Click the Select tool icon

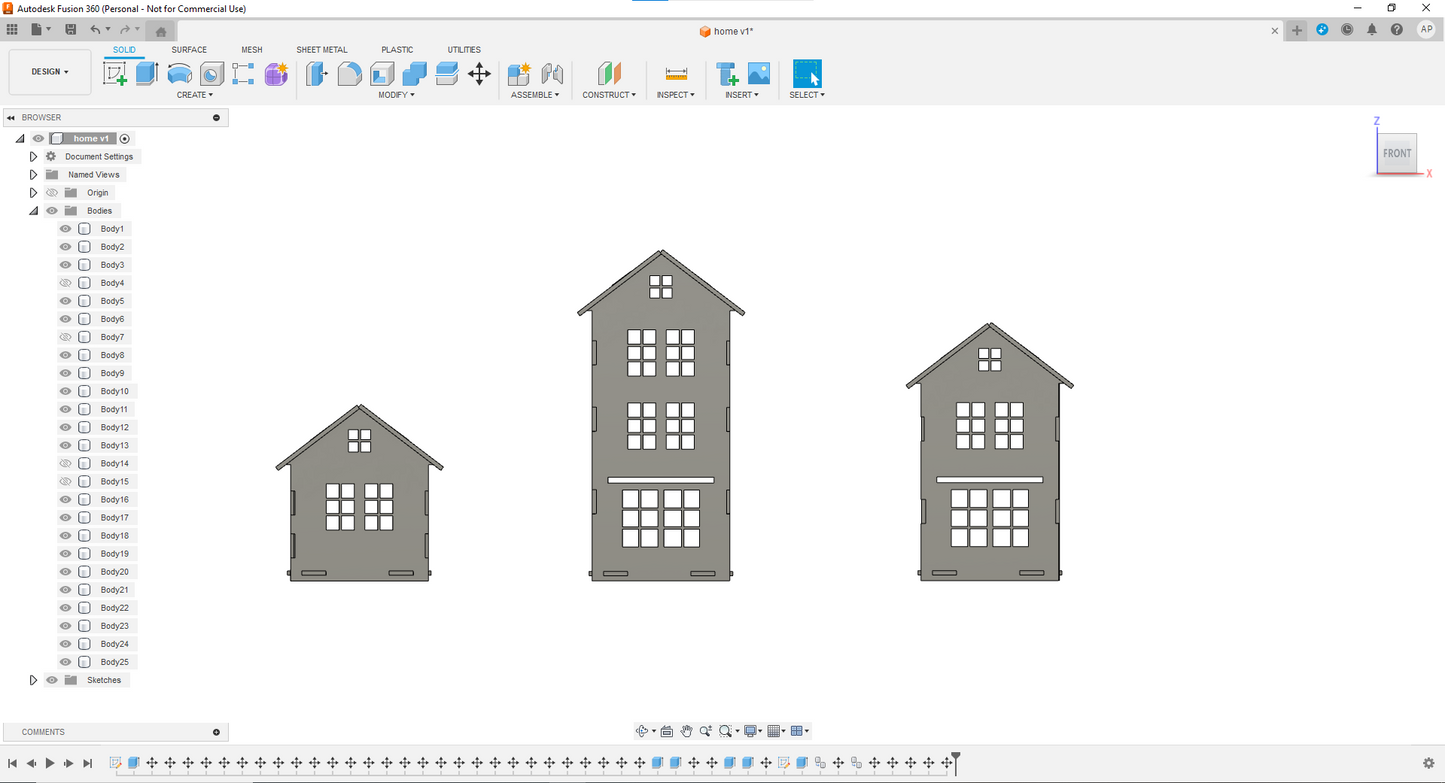coord(807,73)
